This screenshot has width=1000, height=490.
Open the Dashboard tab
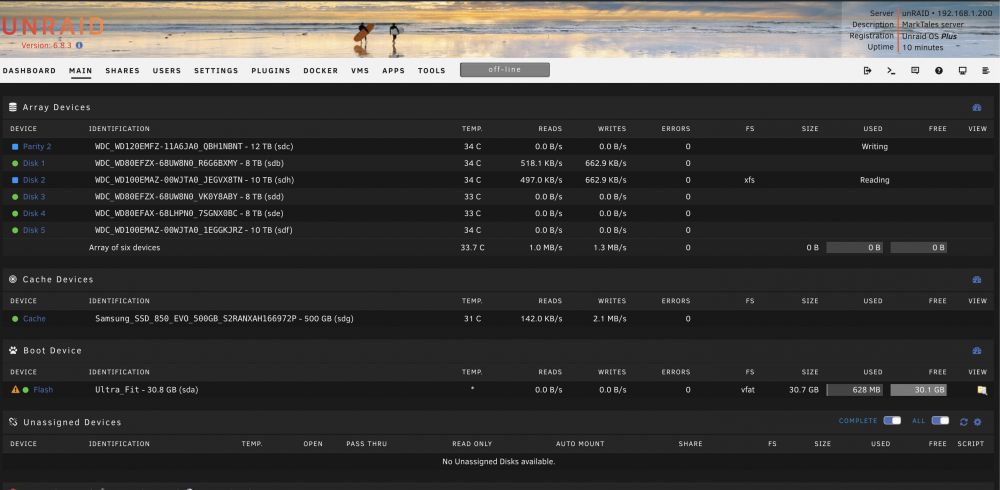[29, 71]
